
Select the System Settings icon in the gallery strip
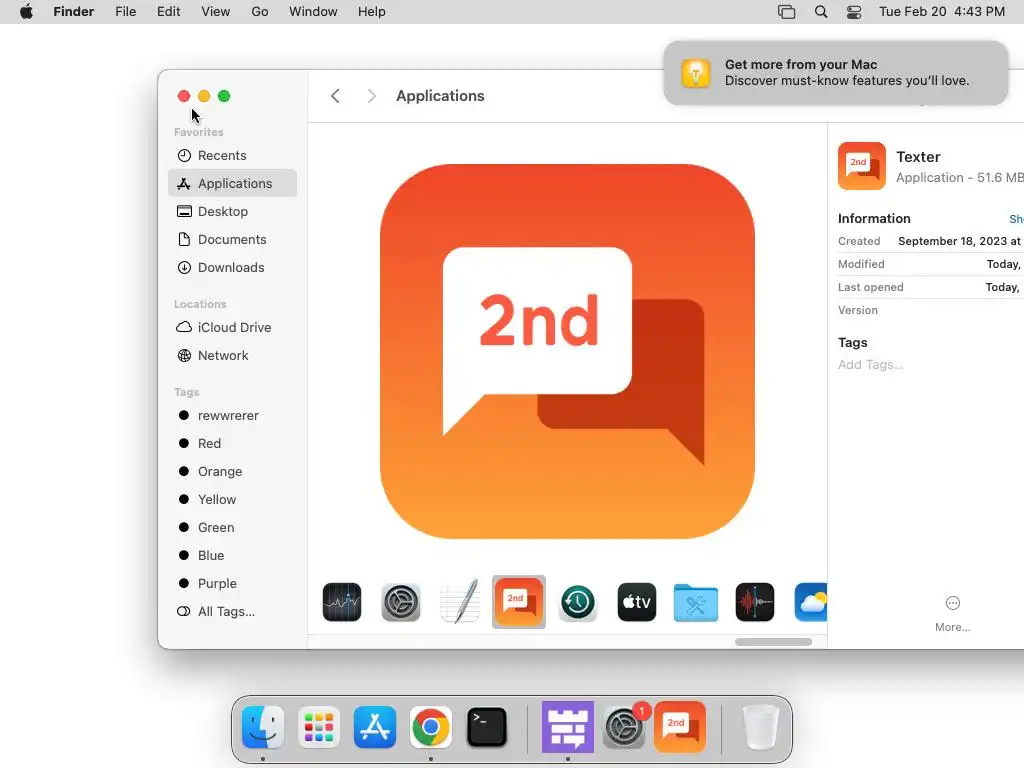tap(400, 602)
